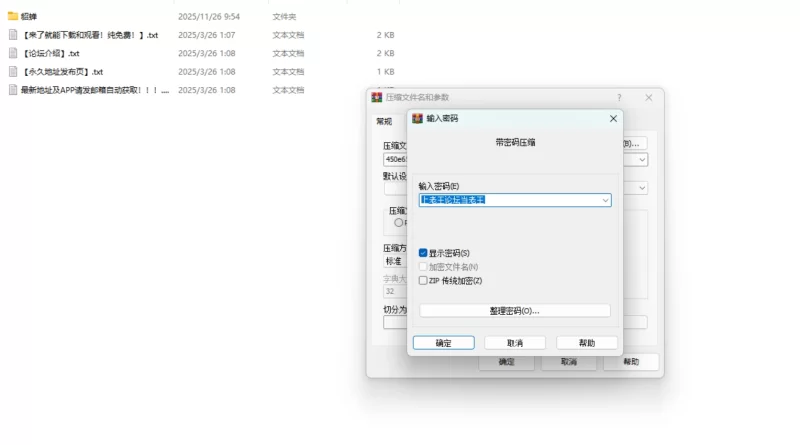800x445 pixels.
Task: Select file 【来了就能下载和观看！纯免费！】.txt
Action: [90, 35]
